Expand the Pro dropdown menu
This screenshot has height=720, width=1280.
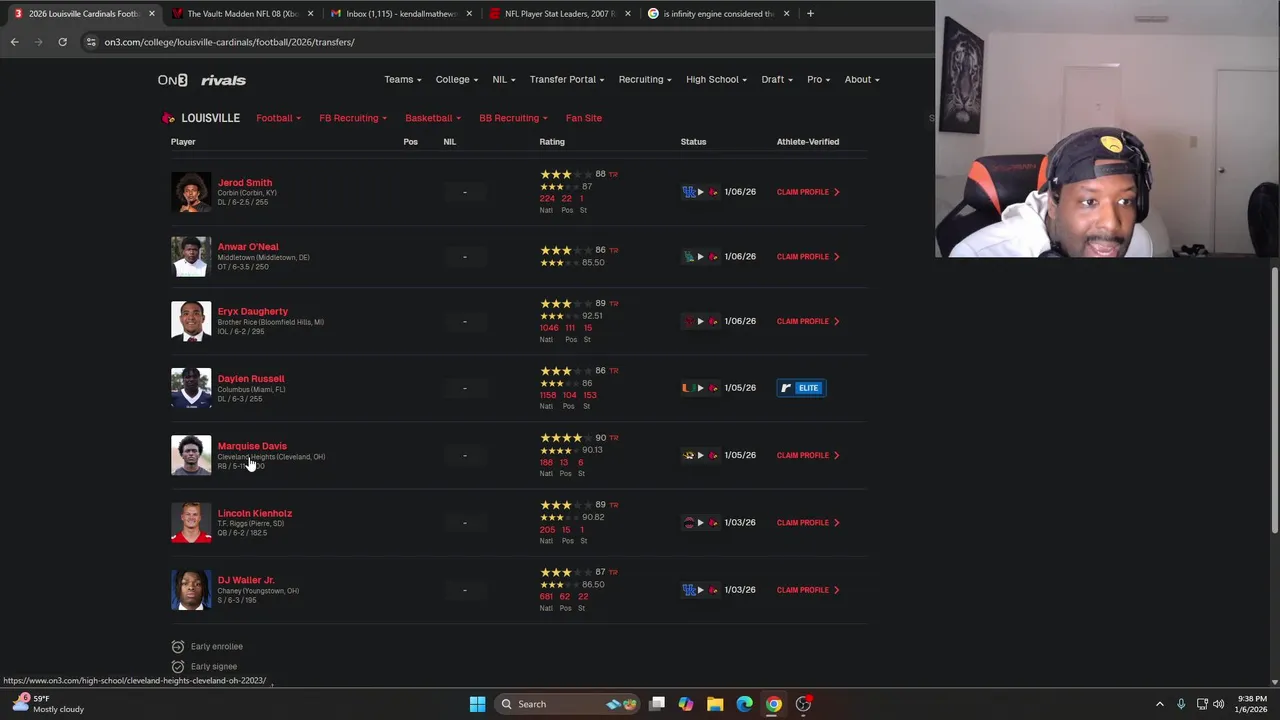tap(818, 80)
